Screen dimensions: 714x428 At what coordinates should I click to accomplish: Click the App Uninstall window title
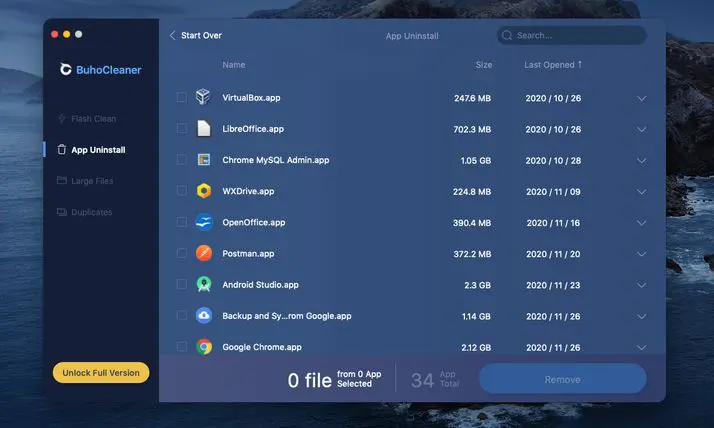412,36
